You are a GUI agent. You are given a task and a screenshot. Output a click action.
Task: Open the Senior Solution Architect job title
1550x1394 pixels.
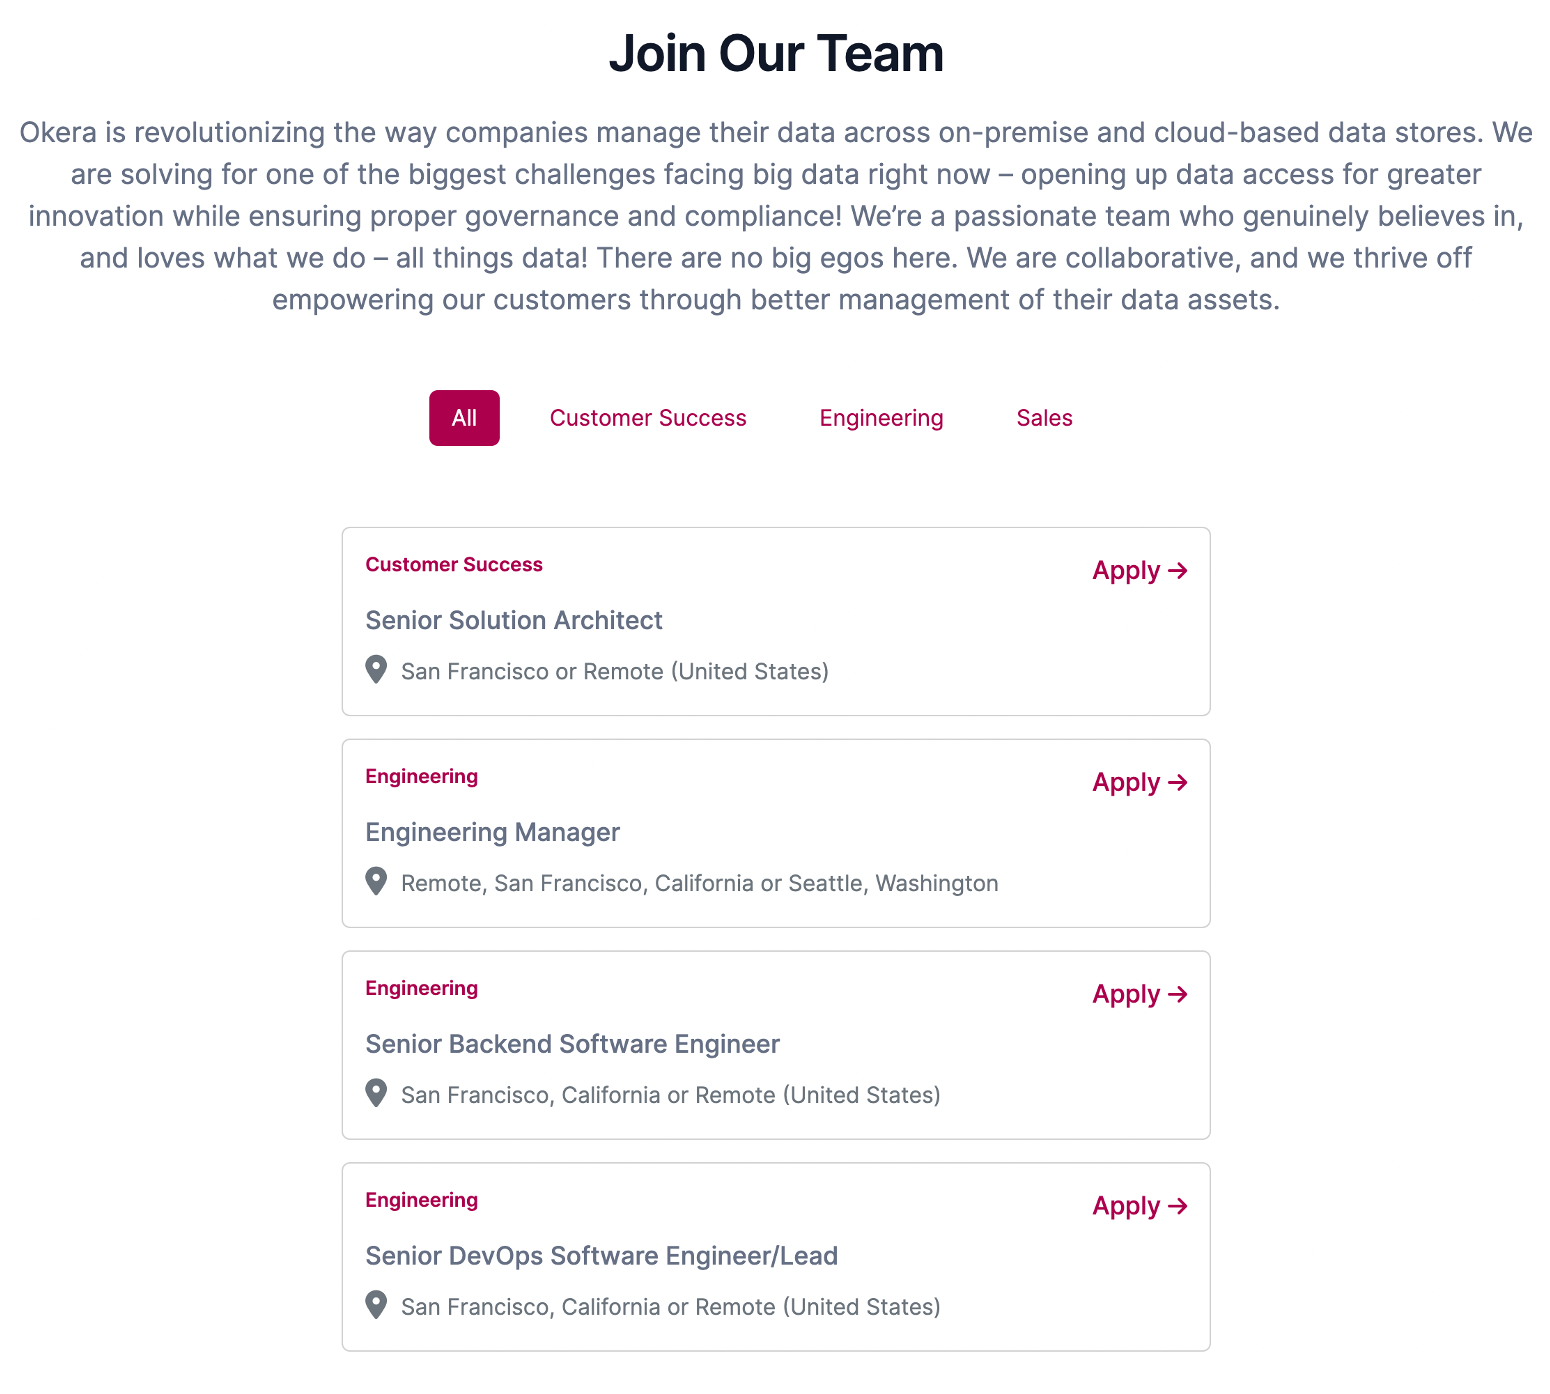point(514,621)
